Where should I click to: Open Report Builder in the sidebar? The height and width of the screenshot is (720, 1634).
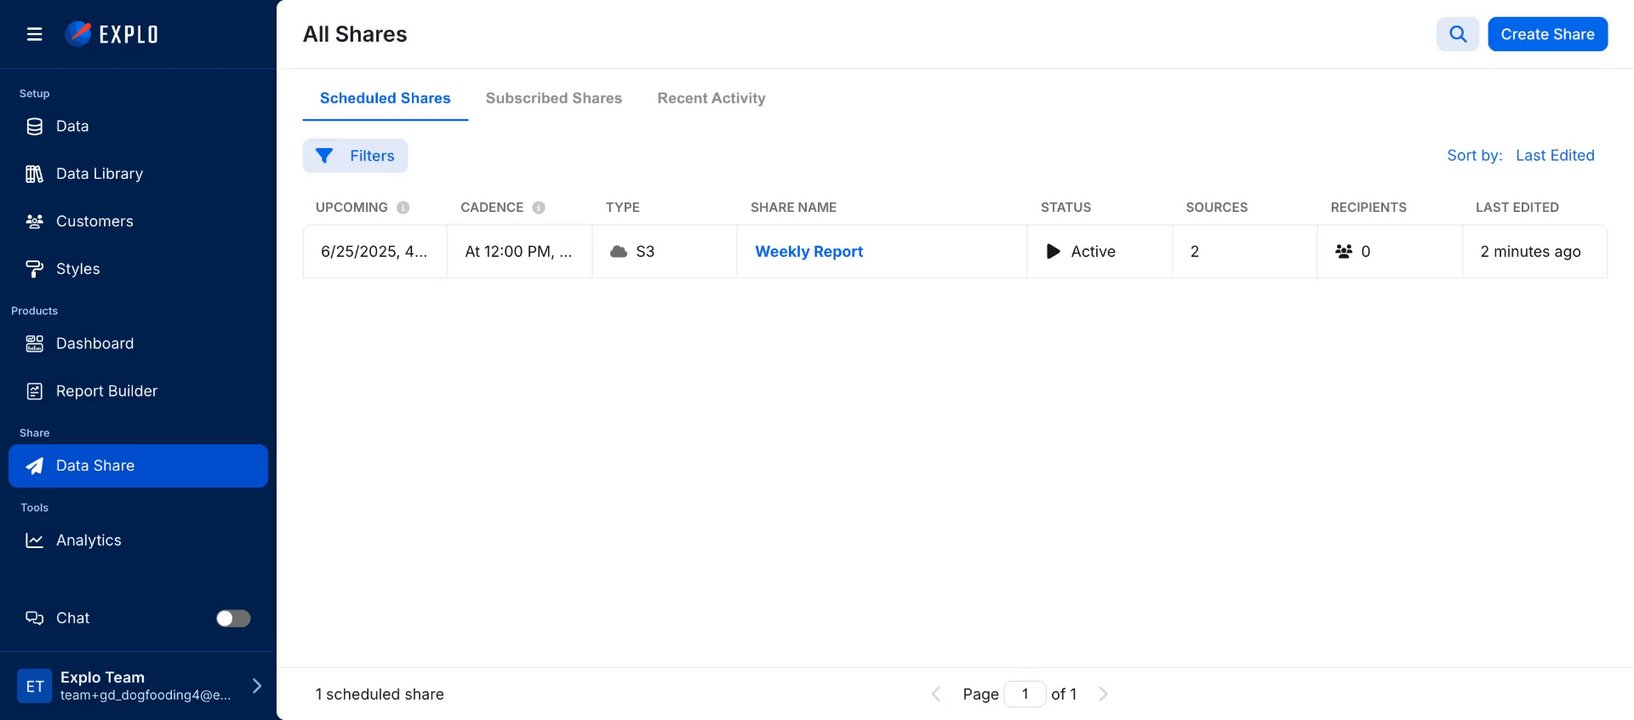(106, 391)
